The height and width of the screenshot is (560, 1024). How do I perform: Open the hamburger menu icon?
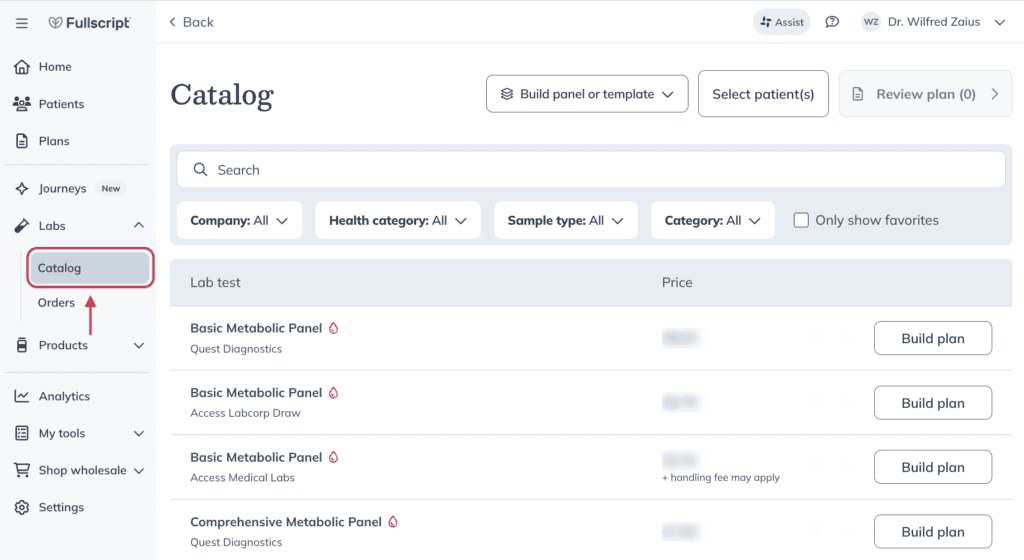22,23
